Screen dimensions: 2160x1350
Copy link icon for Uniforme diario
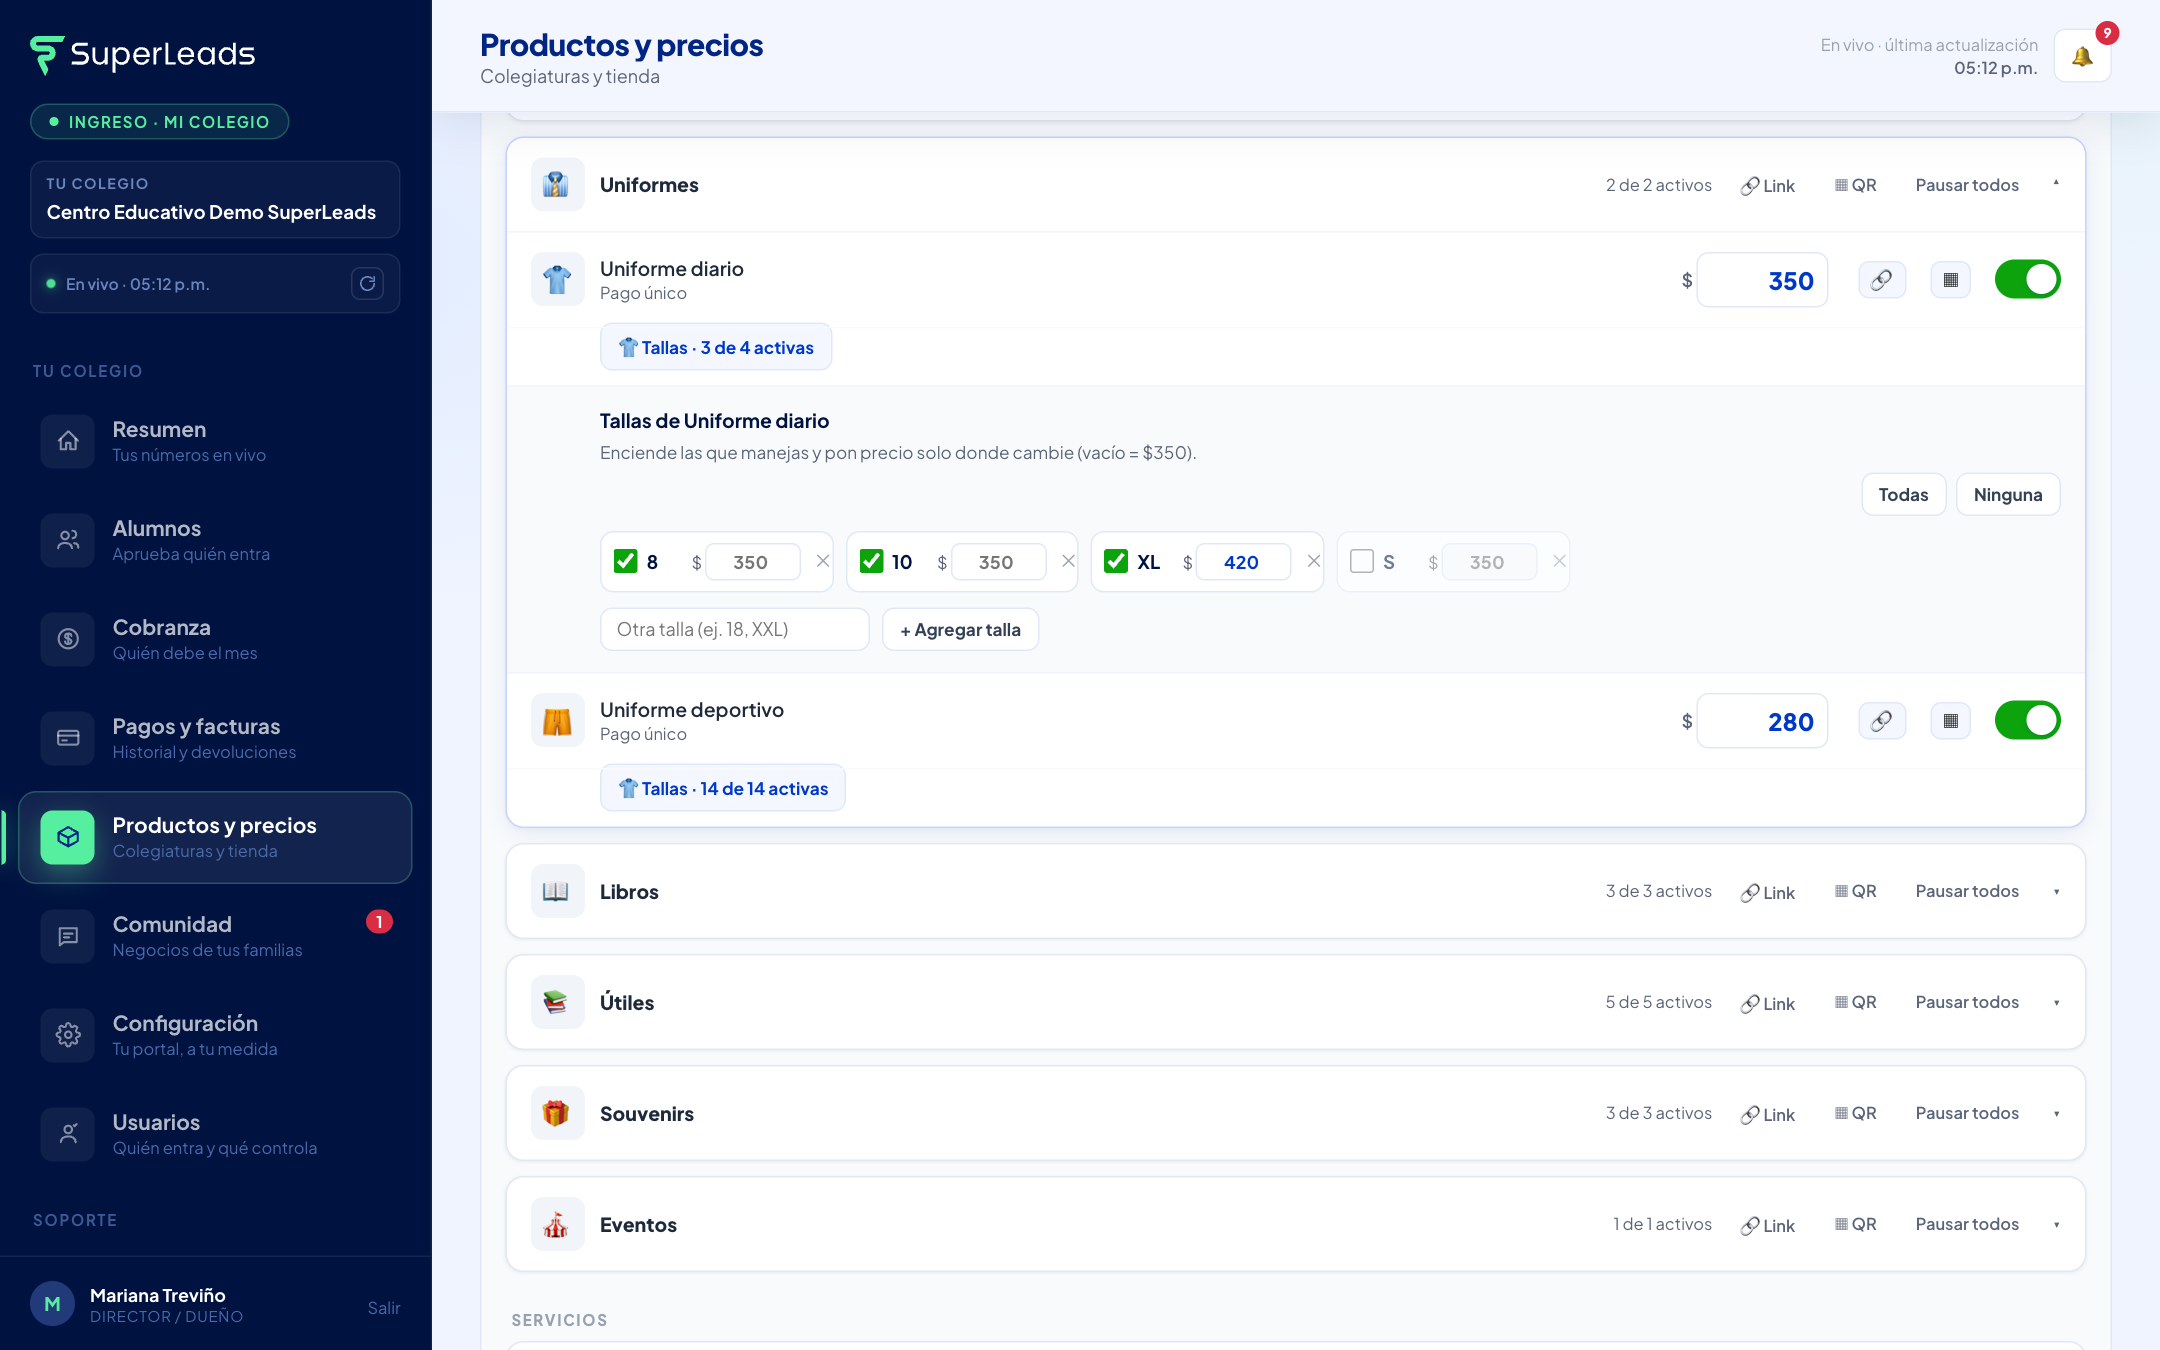coord(1882,280)
